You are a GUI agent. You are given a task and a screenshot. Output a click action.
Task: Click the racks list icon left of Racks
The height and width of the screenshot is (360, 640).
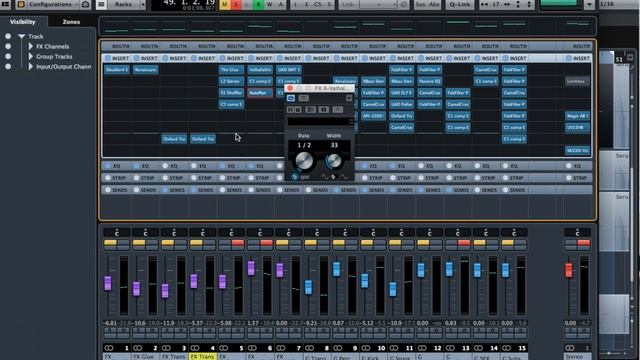(101, 4)
